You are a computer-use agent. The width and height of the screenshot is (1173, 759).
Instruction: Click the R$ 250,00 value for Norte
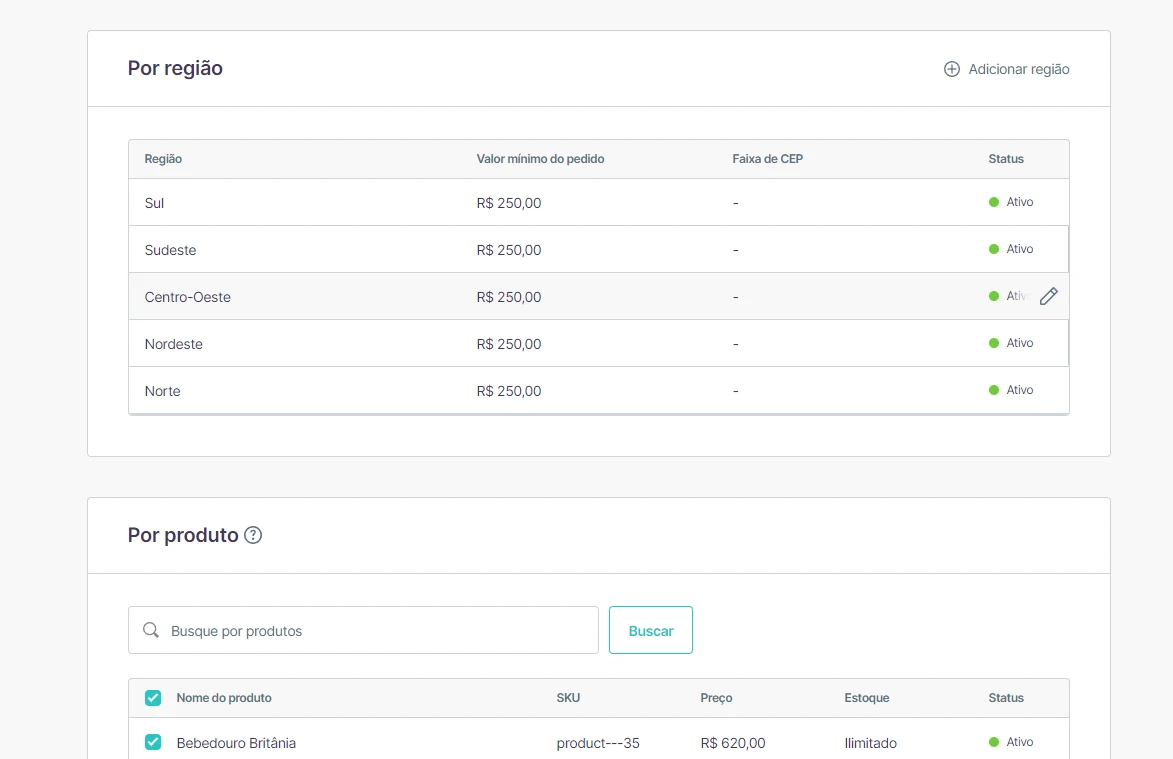point(509,391)
